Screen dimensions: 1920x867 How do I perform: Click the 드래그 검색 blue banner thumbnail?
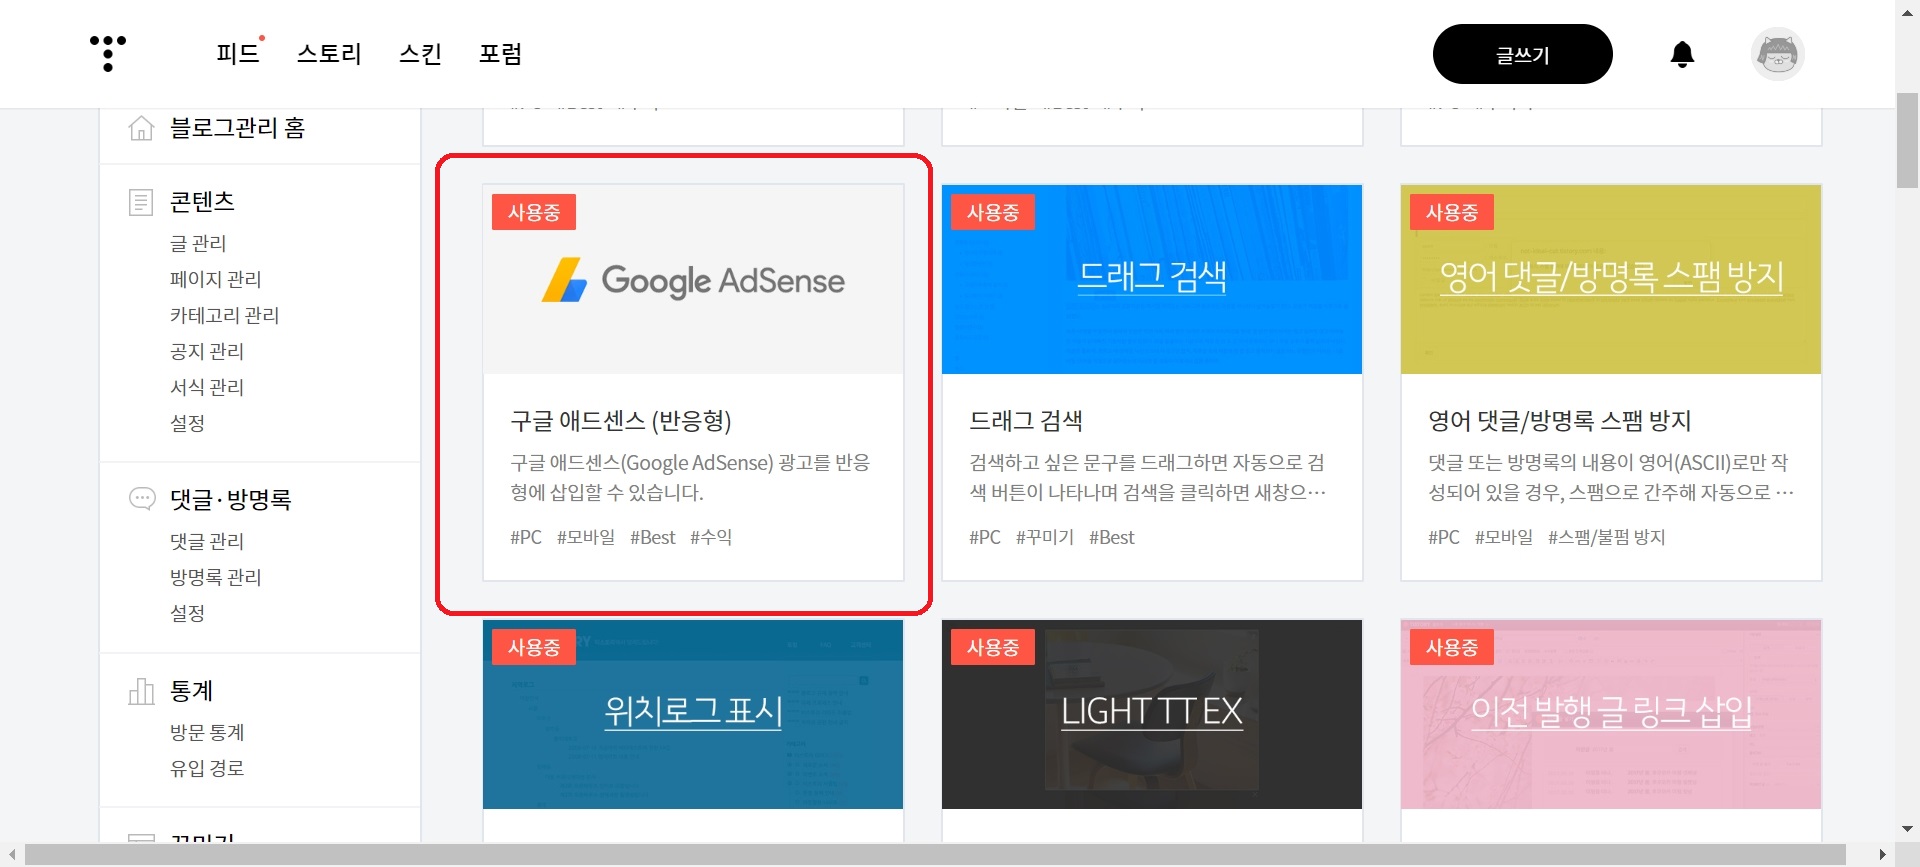coord(1152,279)
